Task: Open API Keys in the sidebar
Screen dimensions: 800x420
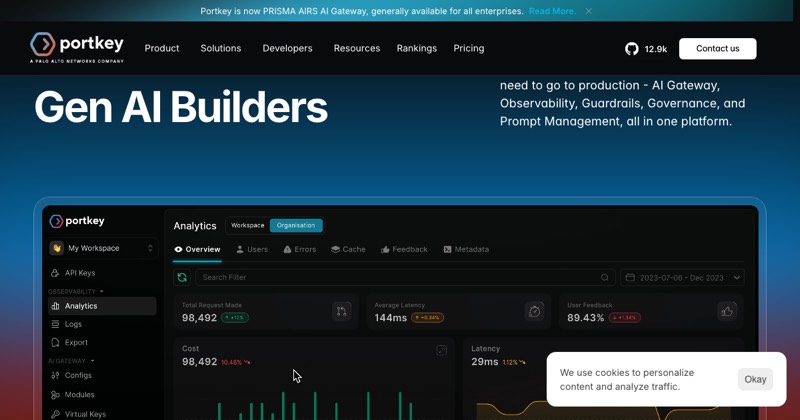Action: pyautogui.click(x=80, y=273)
